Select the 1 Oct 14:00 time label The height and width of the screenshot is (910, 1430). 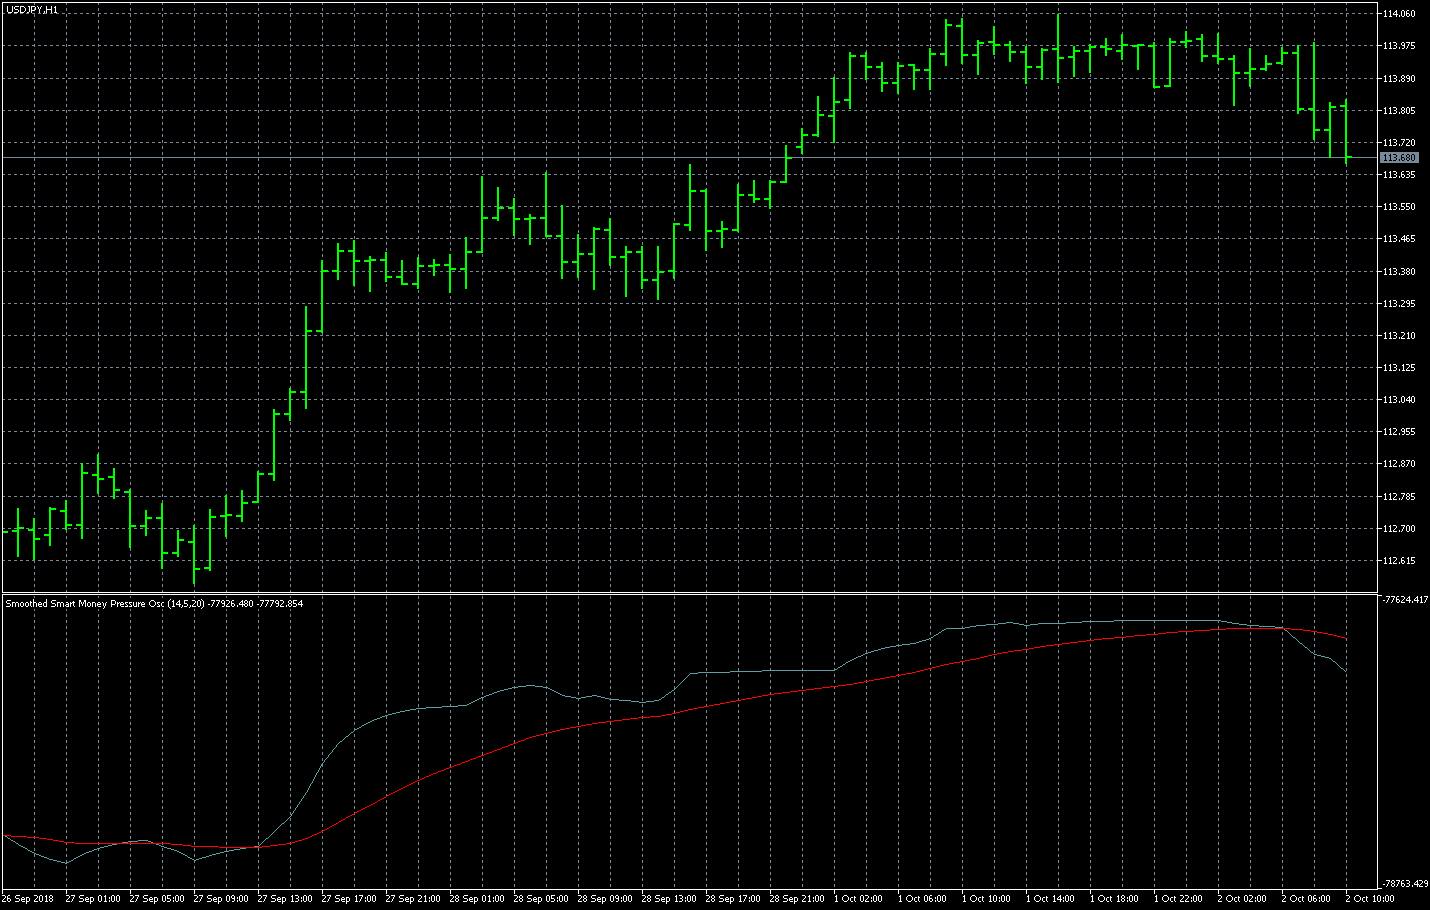[1051, 899]
